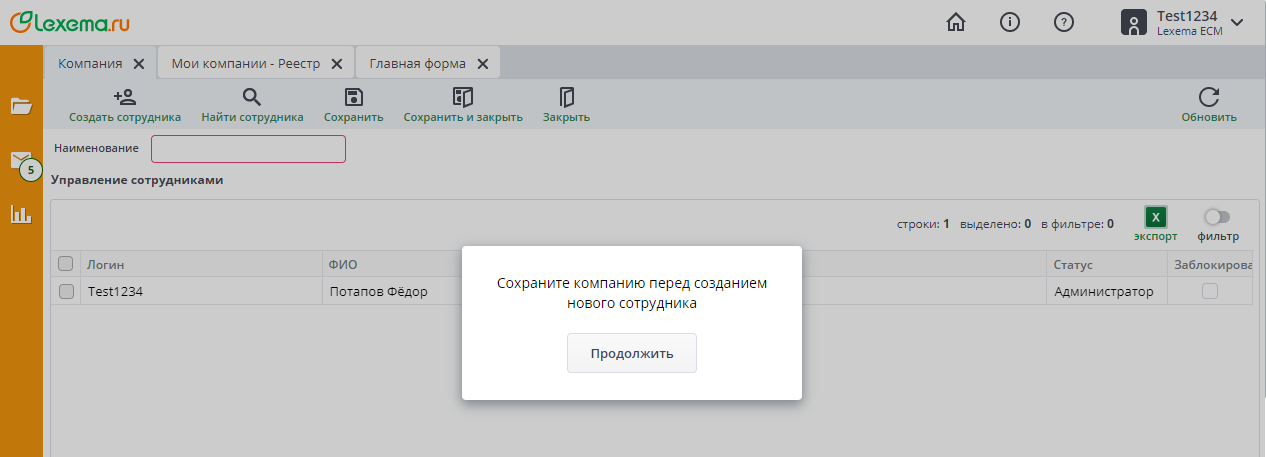
Task: Expand the Test1234 user account dropdown
Action: [x=1236, y=22]
